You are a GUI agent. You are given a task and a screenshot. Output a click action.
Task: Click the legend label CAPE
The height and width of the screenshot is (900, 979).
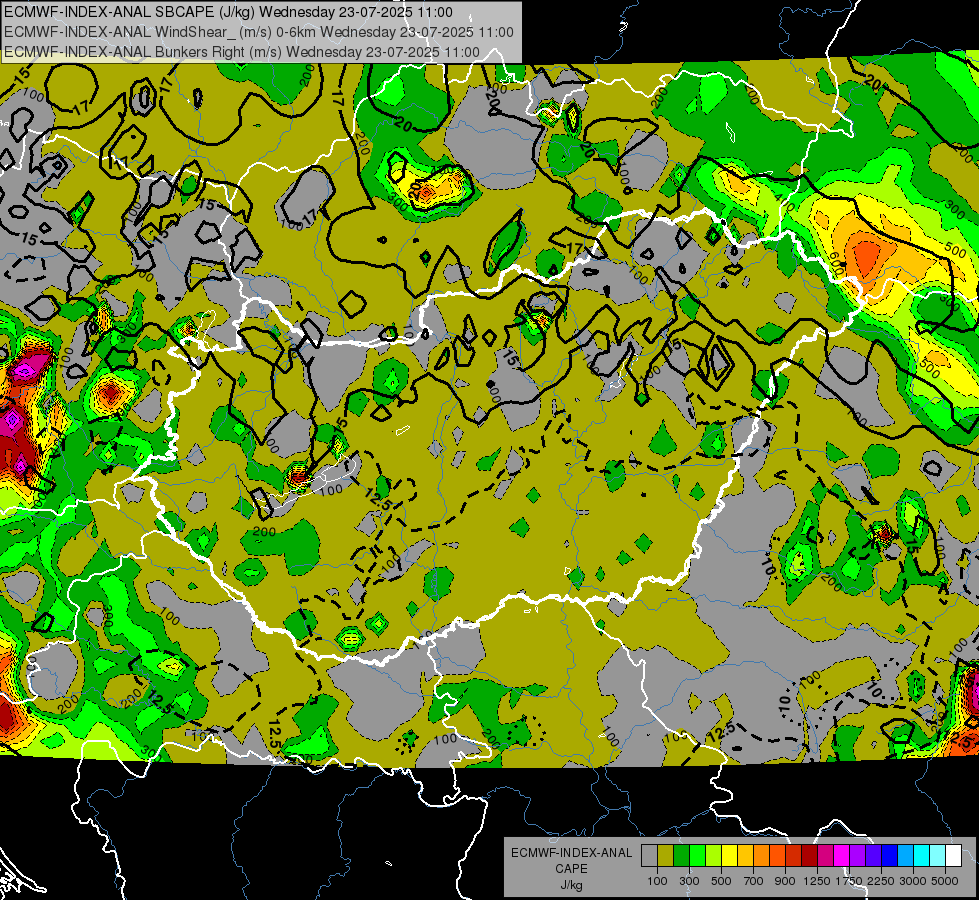pos(571,868)
